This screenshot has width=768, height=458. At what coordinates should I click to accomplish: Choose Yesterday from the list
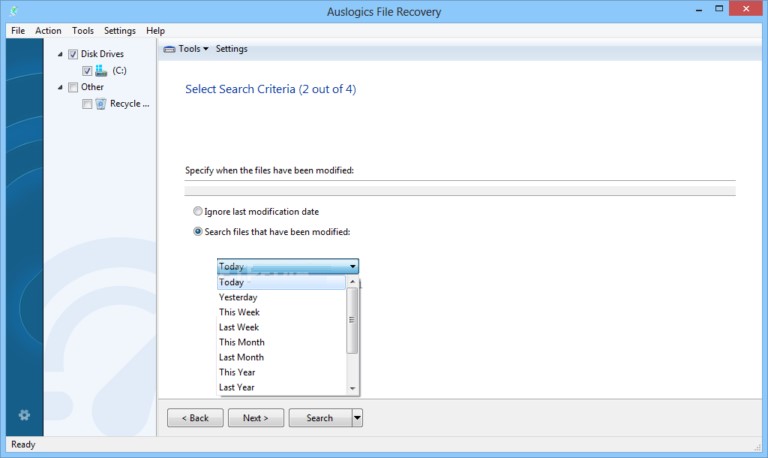coord(281,297)
